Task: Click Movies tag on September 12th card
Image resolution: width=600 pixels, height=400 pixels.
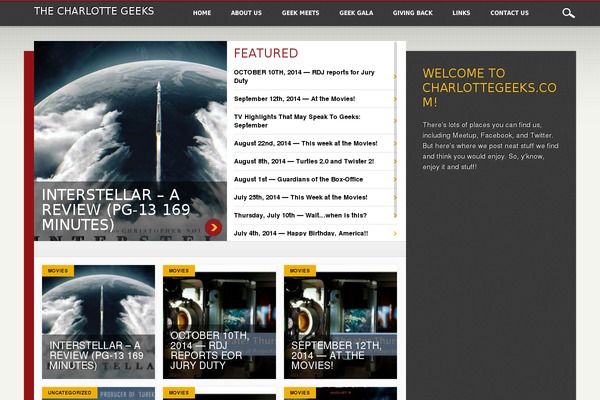Action: (x=300, y=271)
